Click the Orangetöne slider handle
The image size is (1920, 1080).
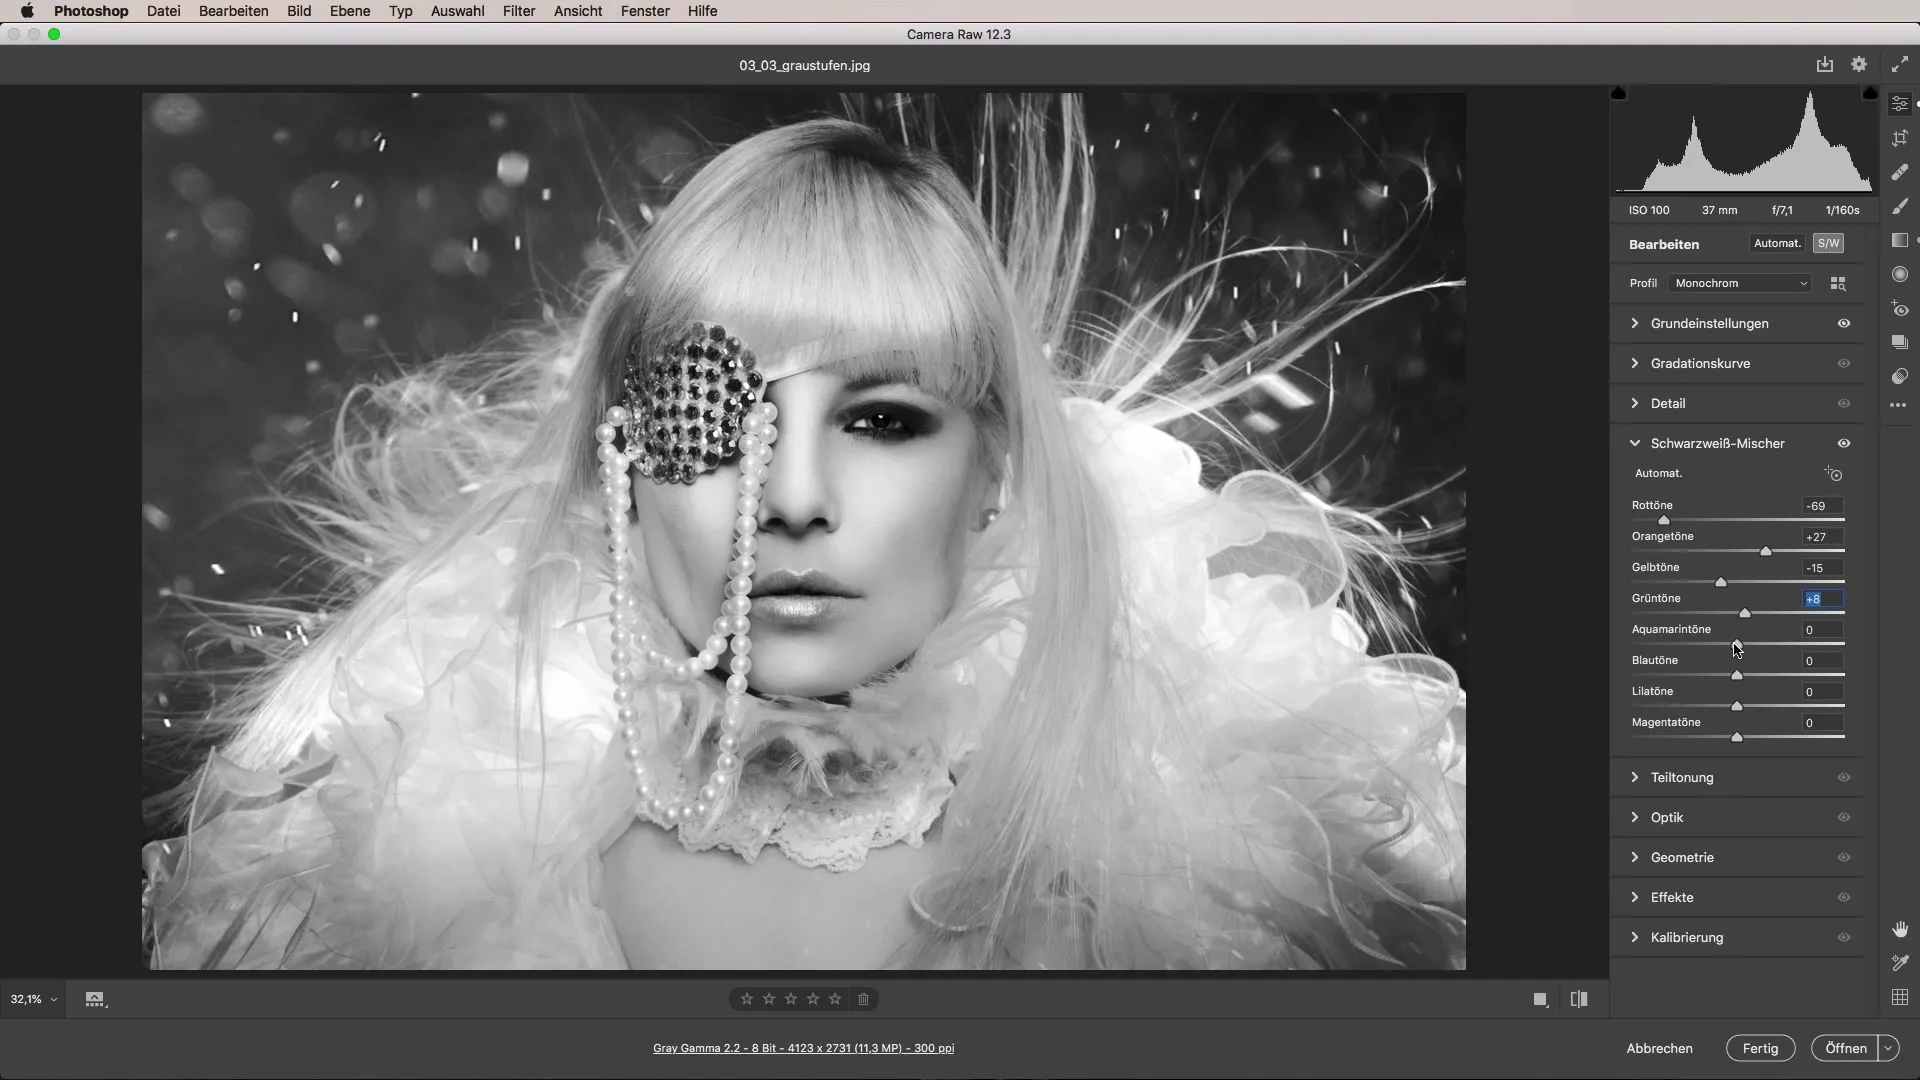coord(1766,551)
